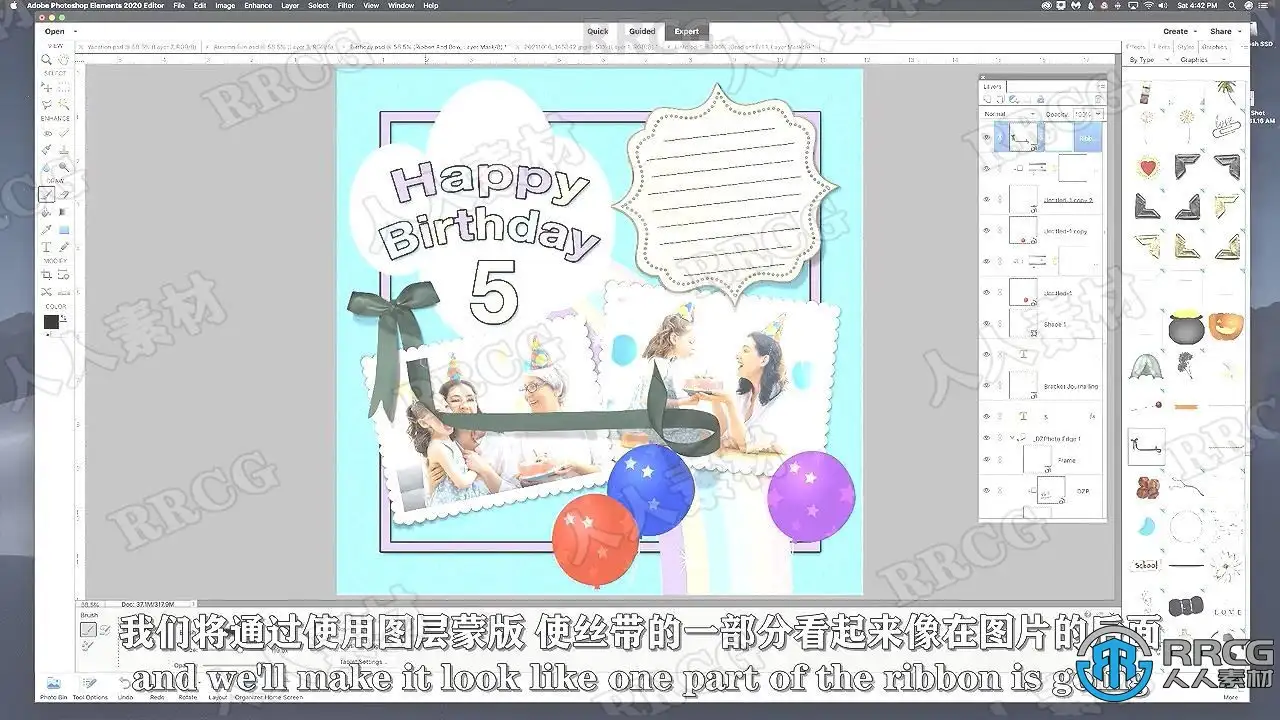The width and height of the screenshot is (1280, 720).
Task: Open the Enhance menu
Action: [x=258, y=6]
